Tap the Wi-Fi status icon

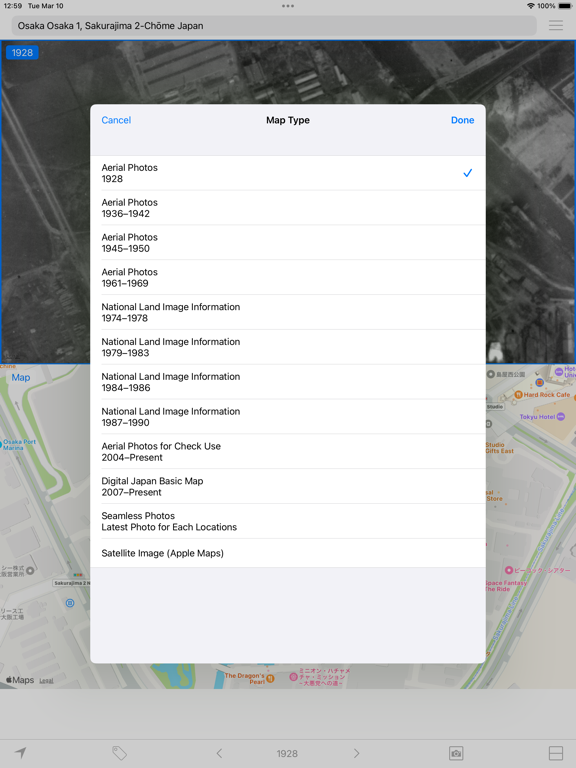[530, 6]
